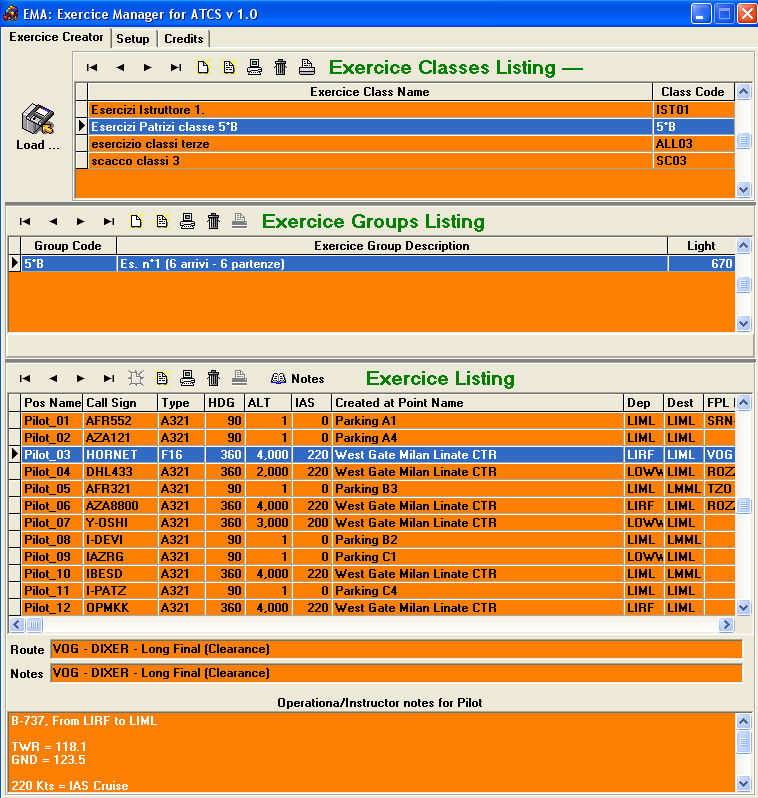Open Notes in Exercice Listing toolbar
This screenshot has width=758, height=798.
tap(297, 379)
